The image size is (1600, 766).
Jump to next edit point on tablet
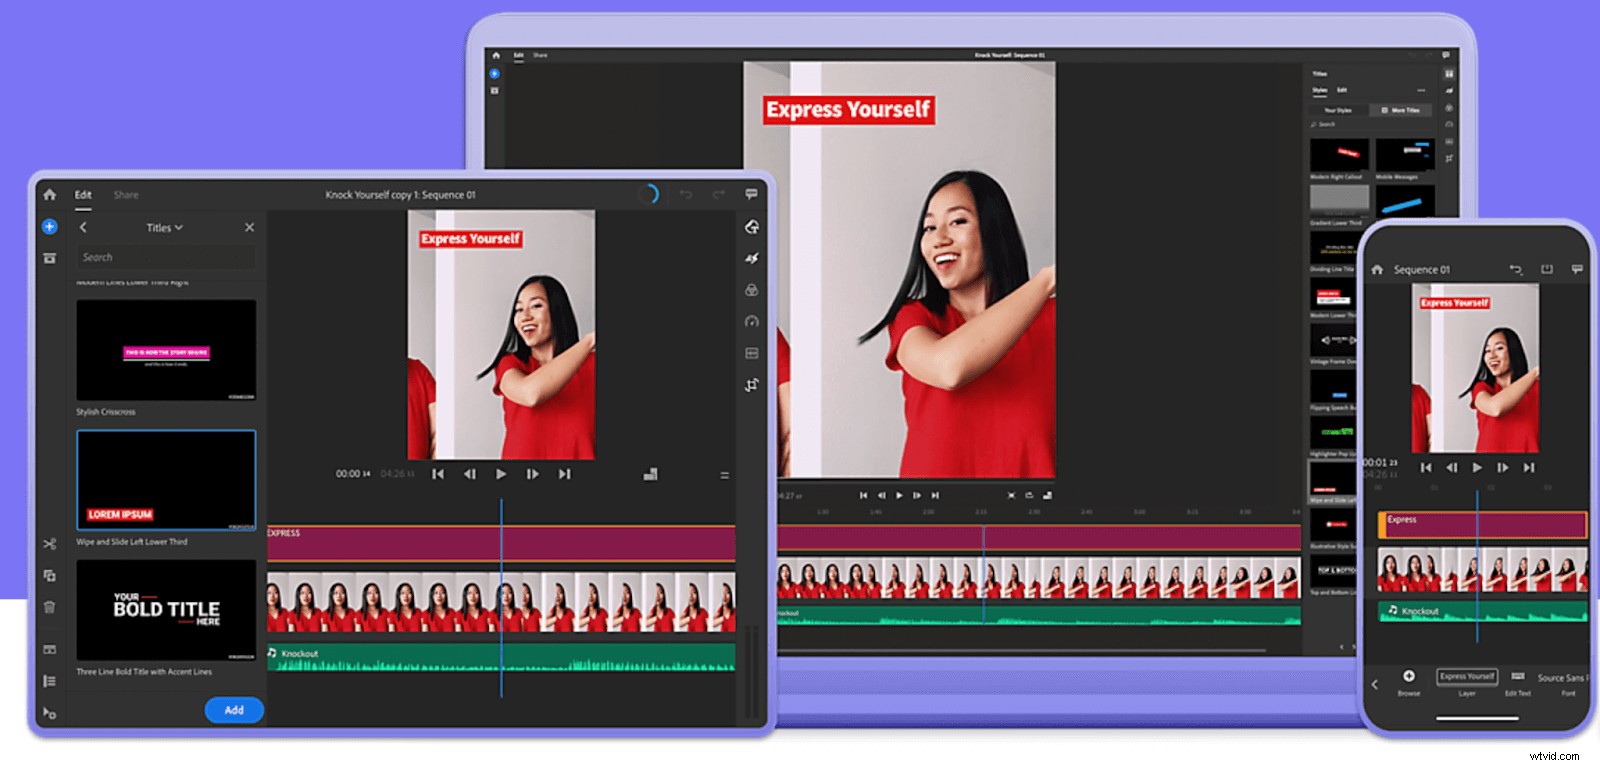tap(565, 474)
